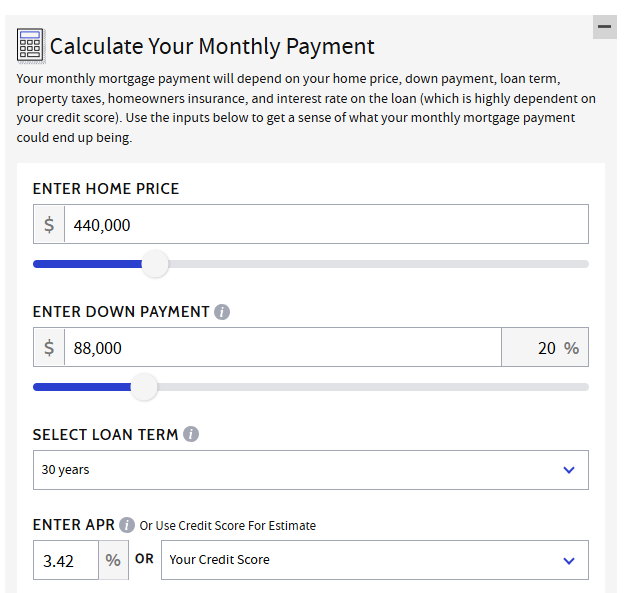628x593 pixels.
Task: Open the 30 years loan term dropdown
Action: pos(310,470)
